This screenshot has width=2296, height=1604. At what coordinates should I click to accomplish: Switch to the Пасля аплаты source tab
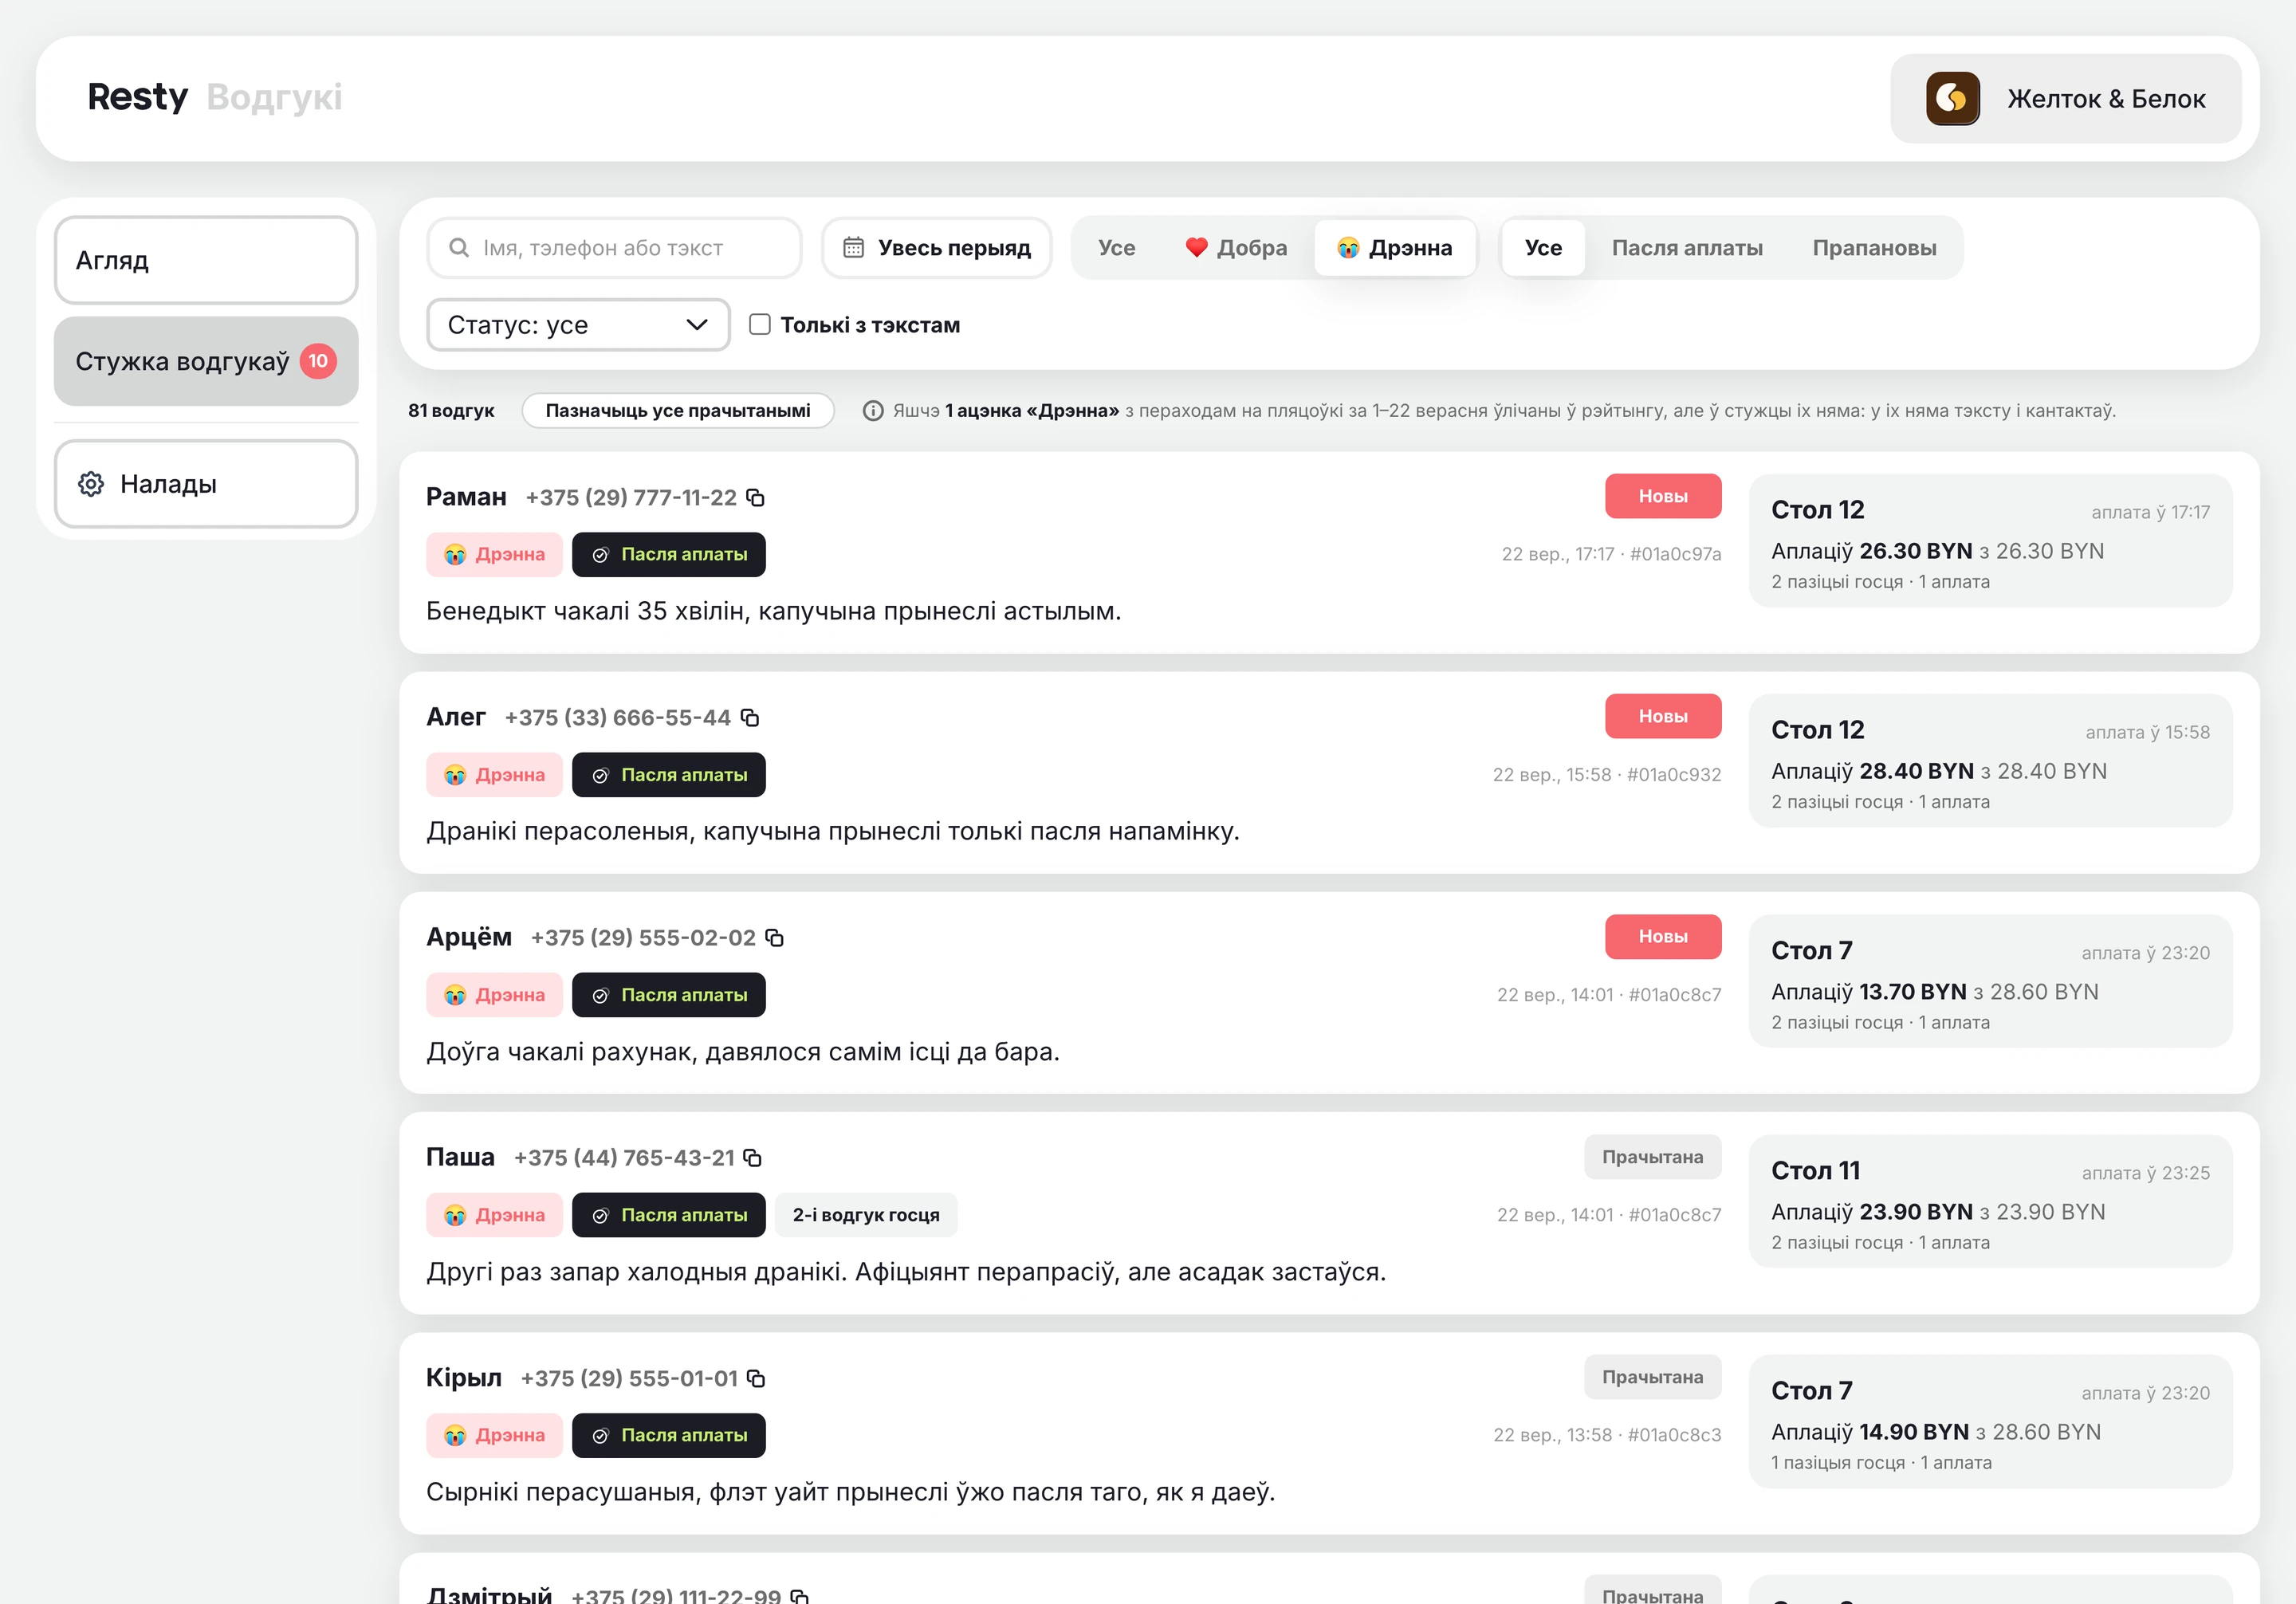(x=1687, y=248)
